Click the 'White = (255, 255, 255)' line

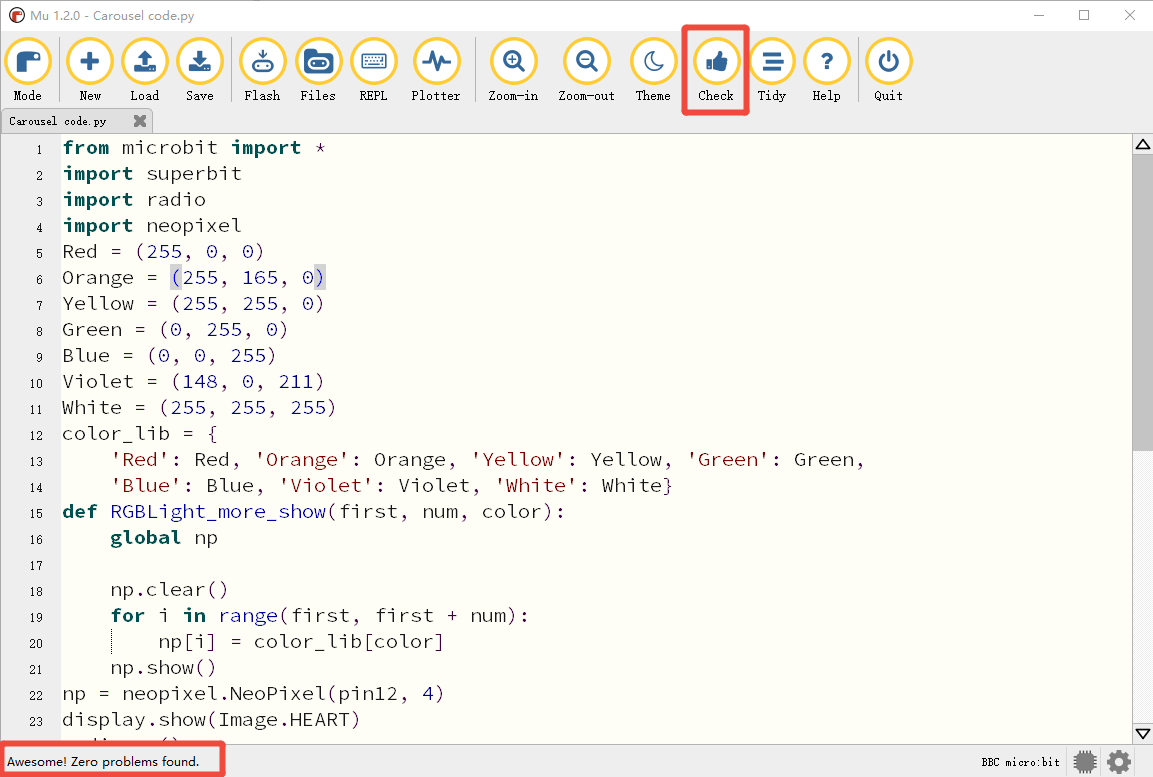(x=199, y=407)
